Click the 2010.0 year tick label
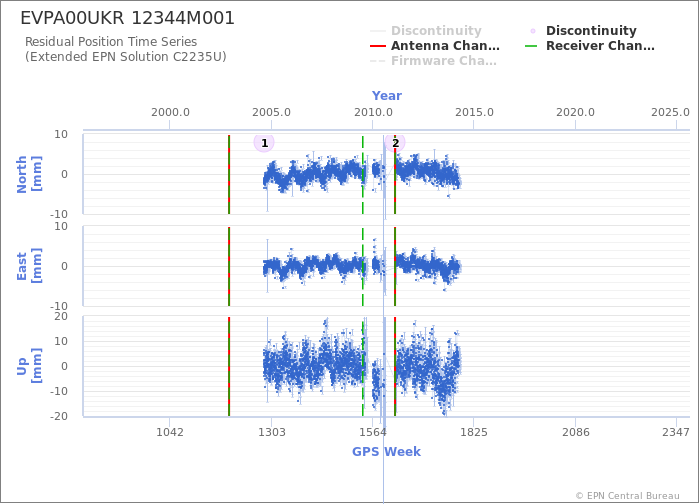Image resolution: width=700 pixels, height=504 pixels. coord(373,112)
